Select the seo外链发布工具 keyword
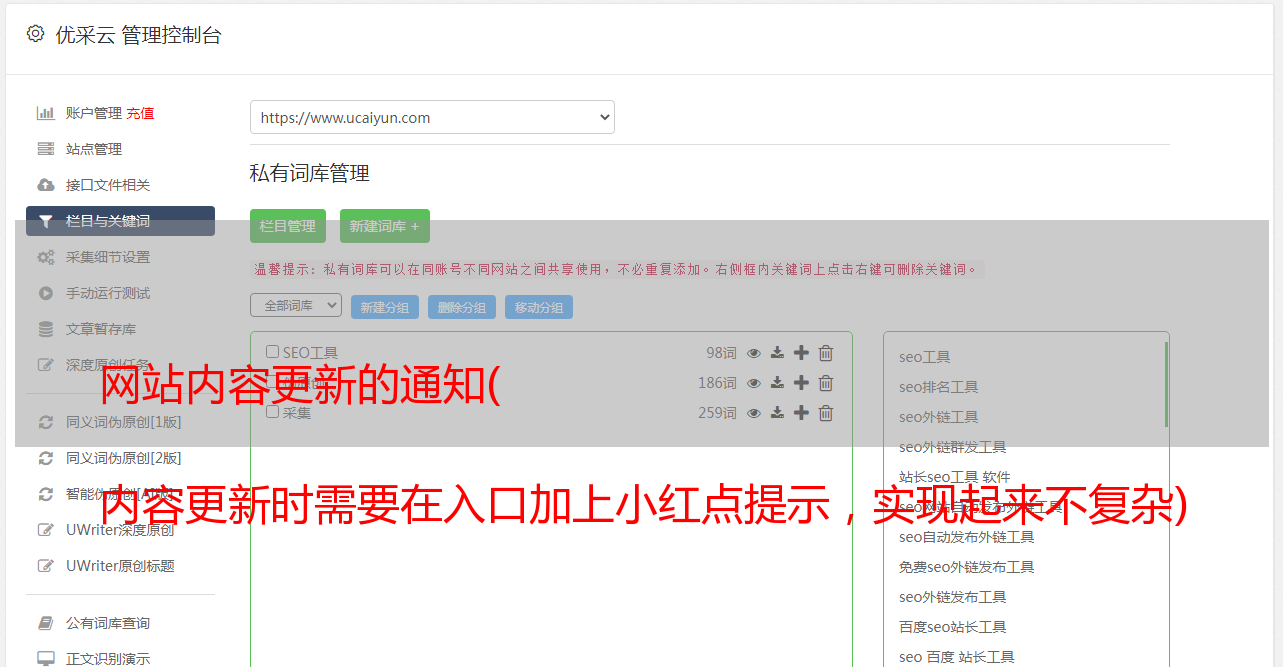Image resolution: width=1283 pixels, height=667 pixels. [953, 597]
